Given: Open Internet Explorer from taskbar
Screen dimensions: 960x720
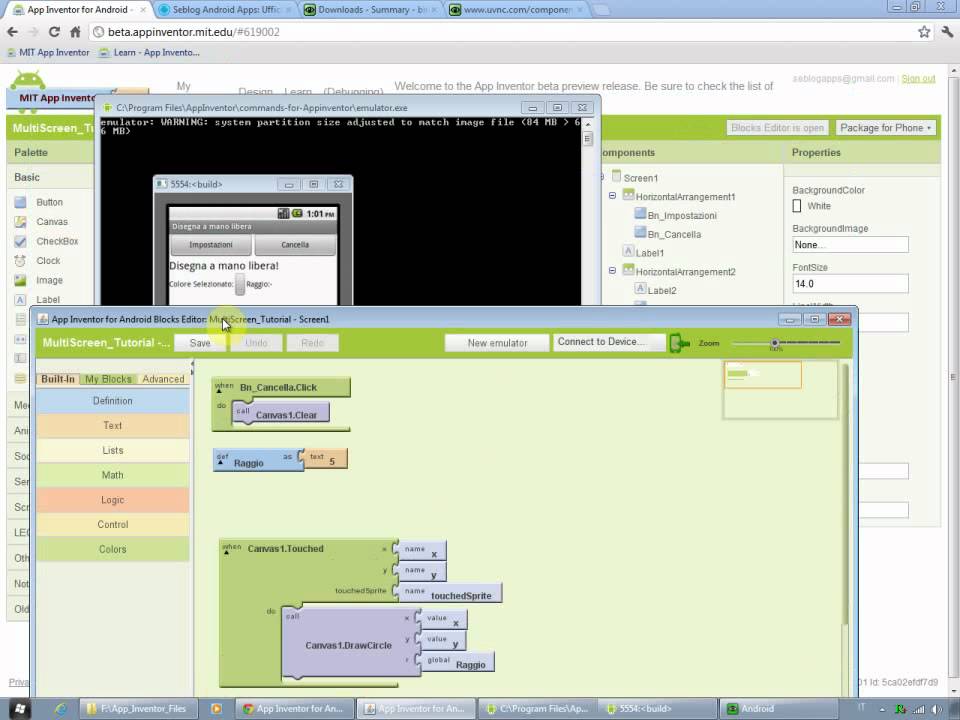Looking at the screenshot, I should point(61,709).
